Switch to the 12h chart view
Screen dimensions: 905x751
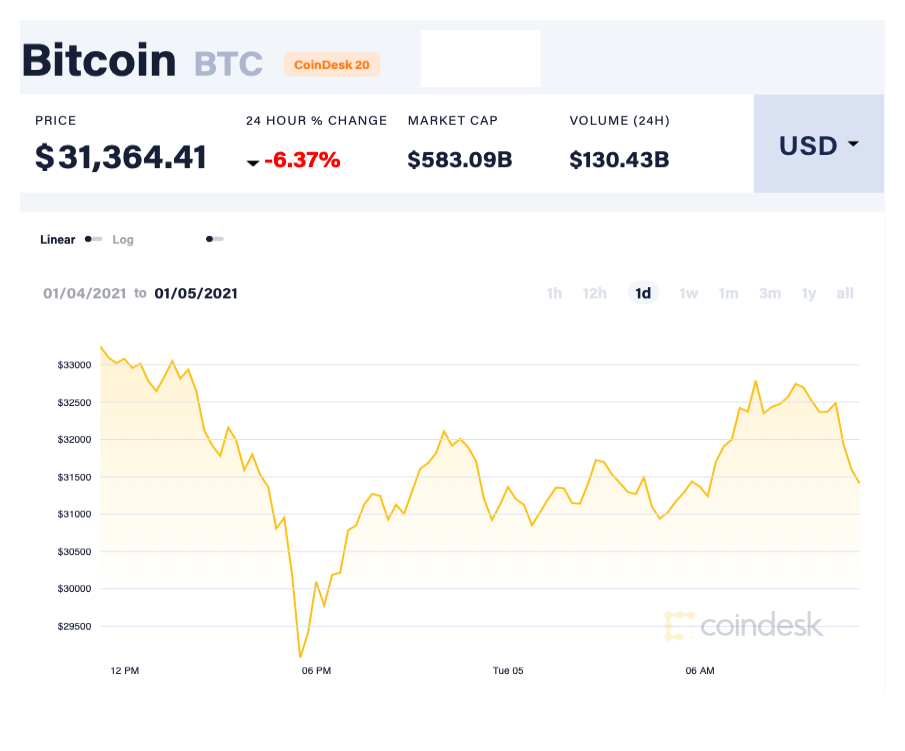click(594, 293)
